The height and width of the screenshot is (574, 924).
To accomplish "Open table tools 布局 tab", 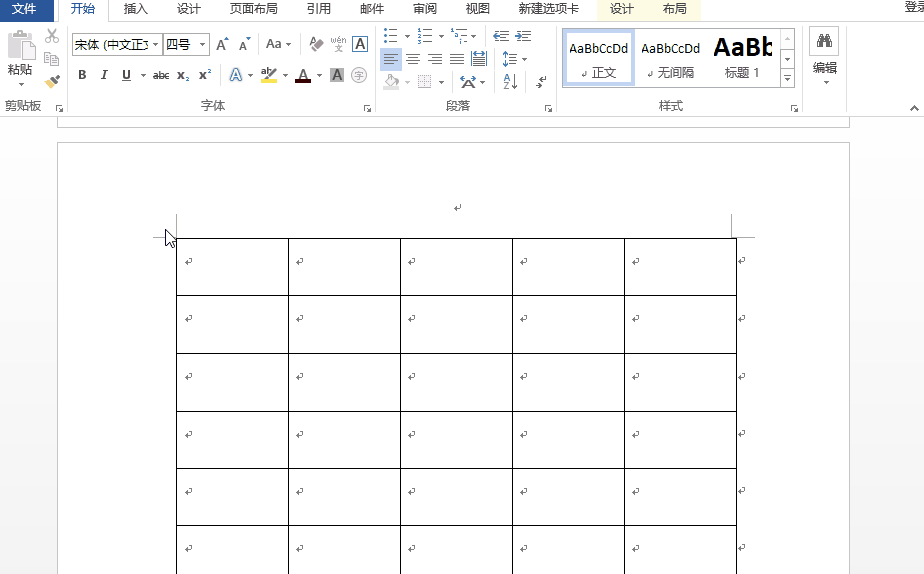I will coord(674,9).
